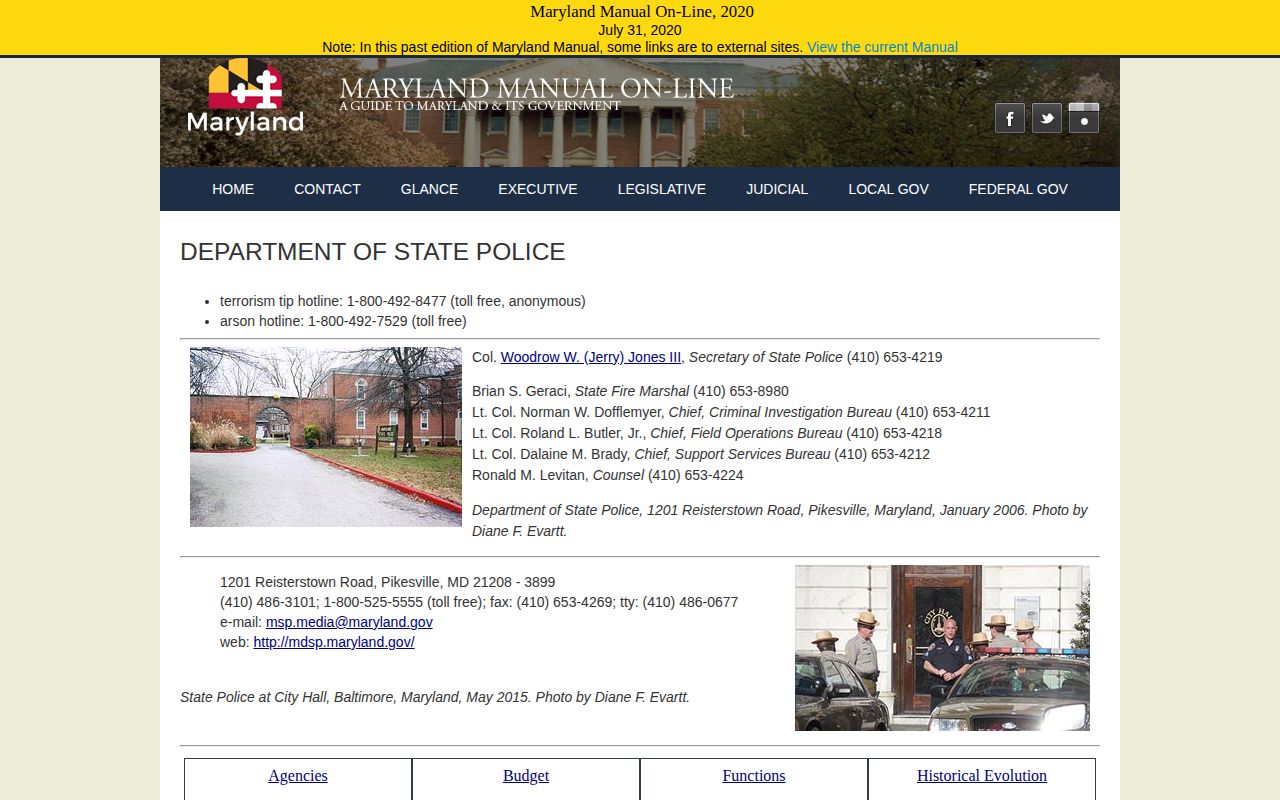Click the phone and fax numbers line

coord(479,602)
